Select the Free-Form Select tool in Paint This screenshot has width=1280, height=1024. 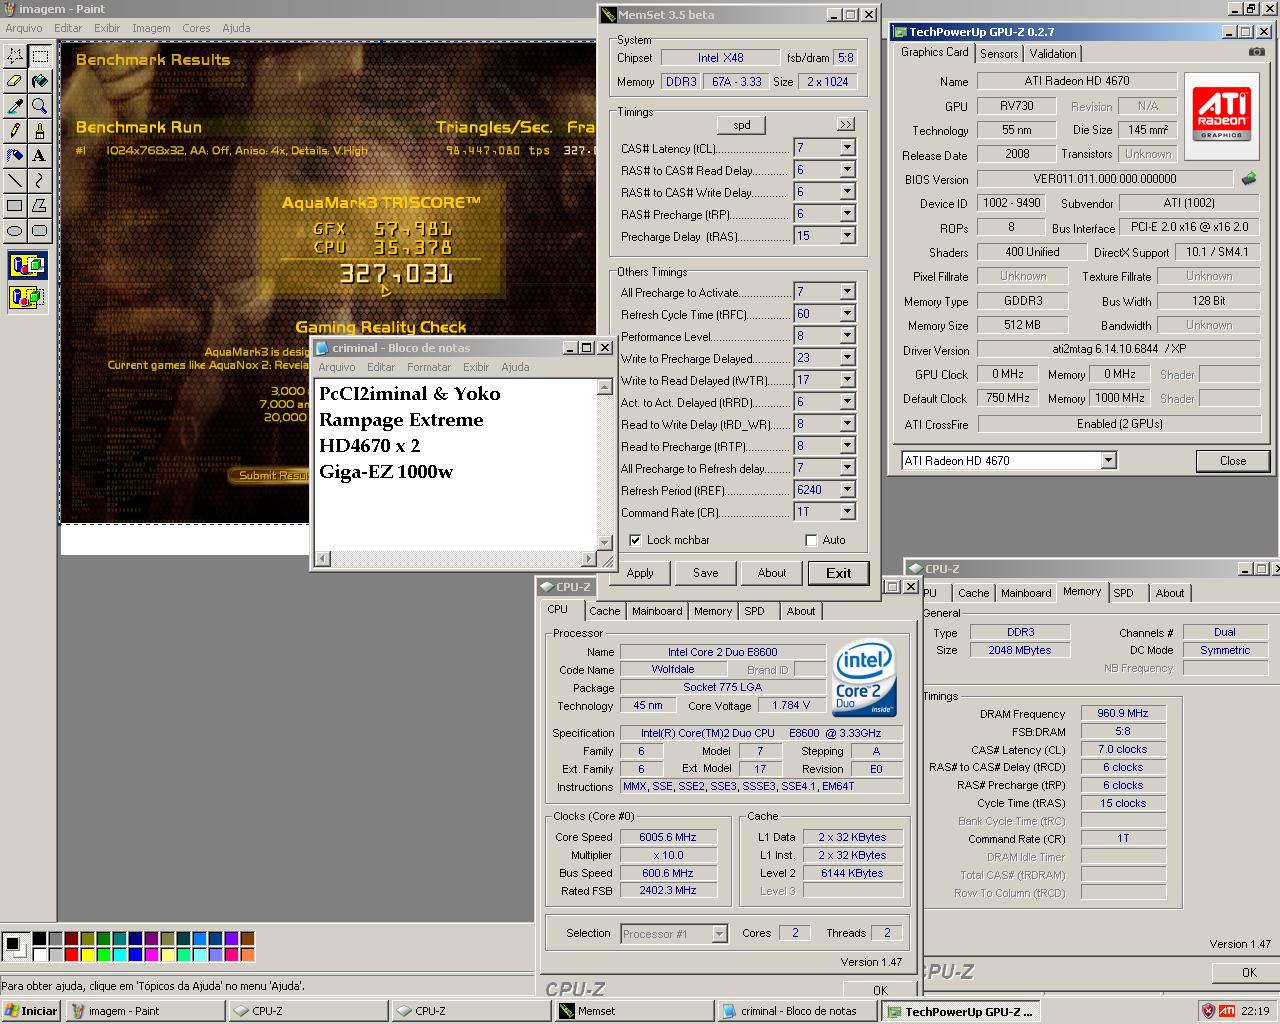point(15,56)
